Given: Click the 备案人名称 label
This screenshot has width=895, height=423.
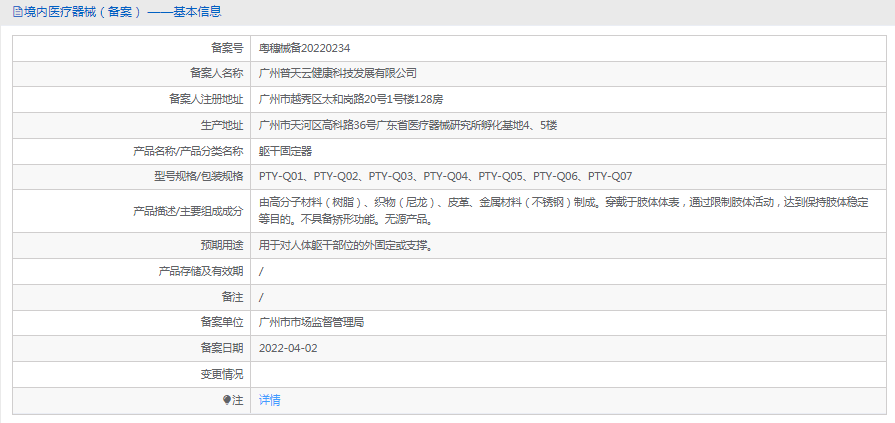Looking at the screenshot, I should point(216,74).
